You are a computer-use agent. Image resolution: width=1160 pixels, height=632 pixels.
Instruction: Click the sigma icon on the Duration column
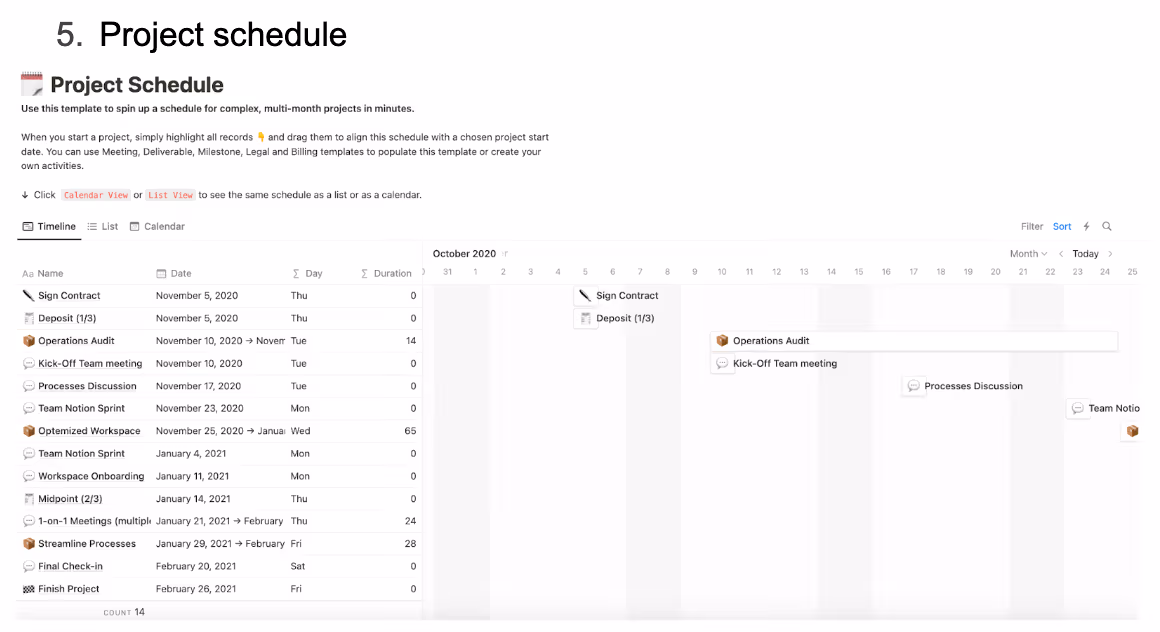pos(369,272)
